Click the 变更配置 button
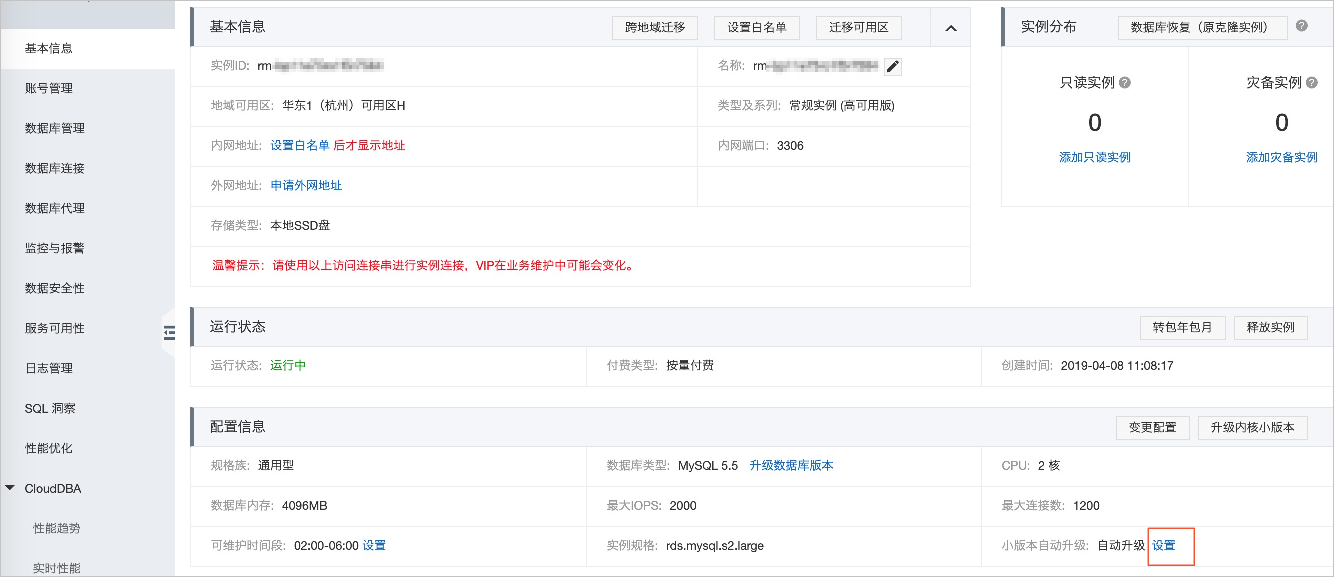The height and width of the screenshot is (577, 1334). click(1153, 427)
